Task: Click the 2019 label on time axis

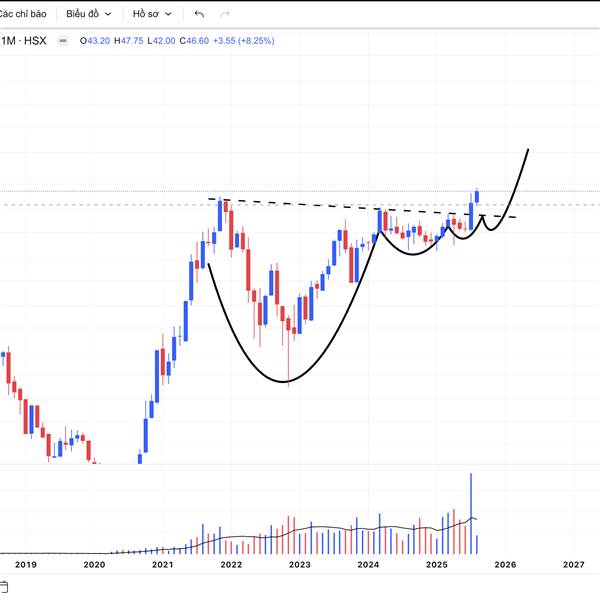Action: click(26, 564)
